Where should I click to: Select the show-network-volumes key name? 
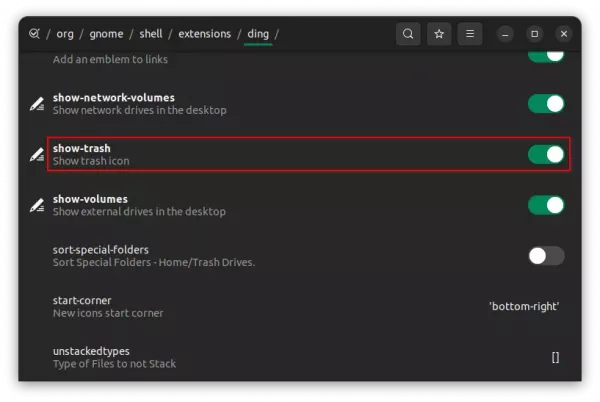tap(114, 98)
